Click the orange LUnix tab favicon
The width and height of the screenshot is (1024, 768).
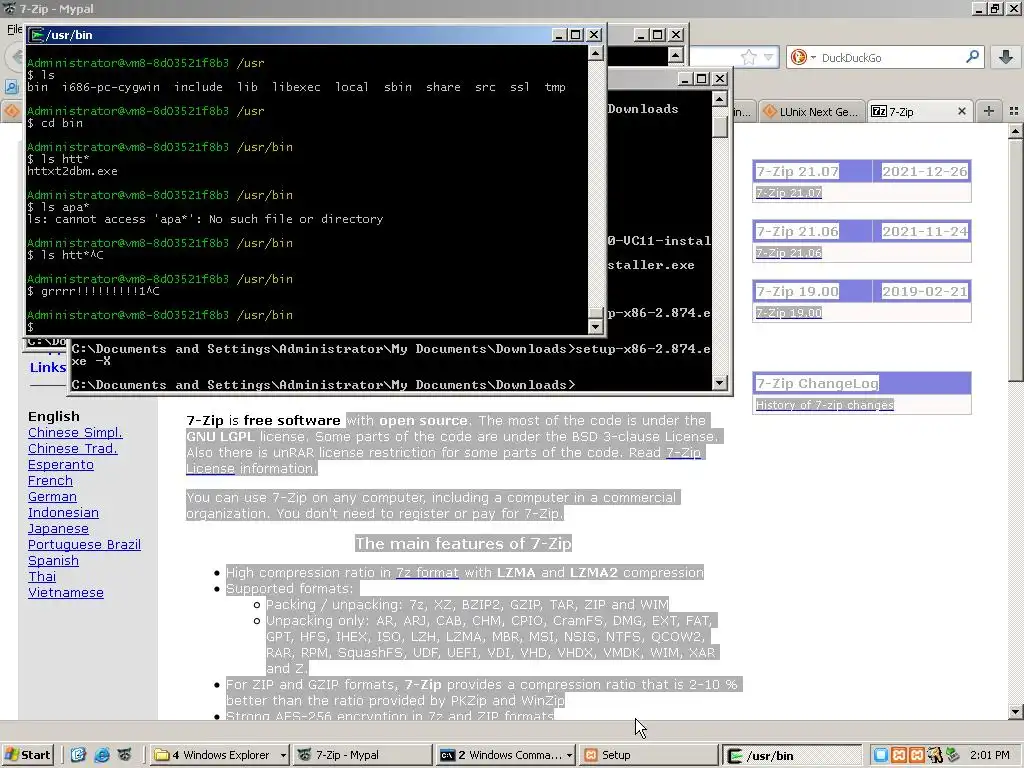point(769,112)
